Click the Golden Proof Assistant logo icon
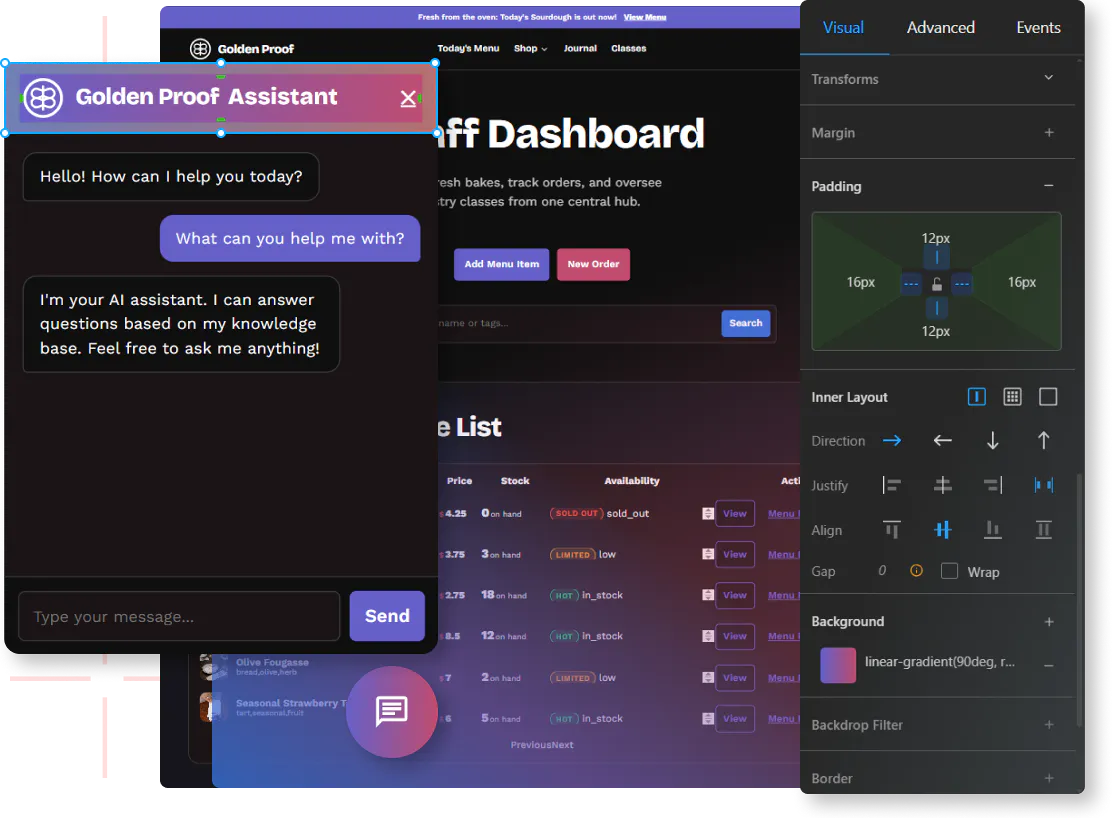 43,97
